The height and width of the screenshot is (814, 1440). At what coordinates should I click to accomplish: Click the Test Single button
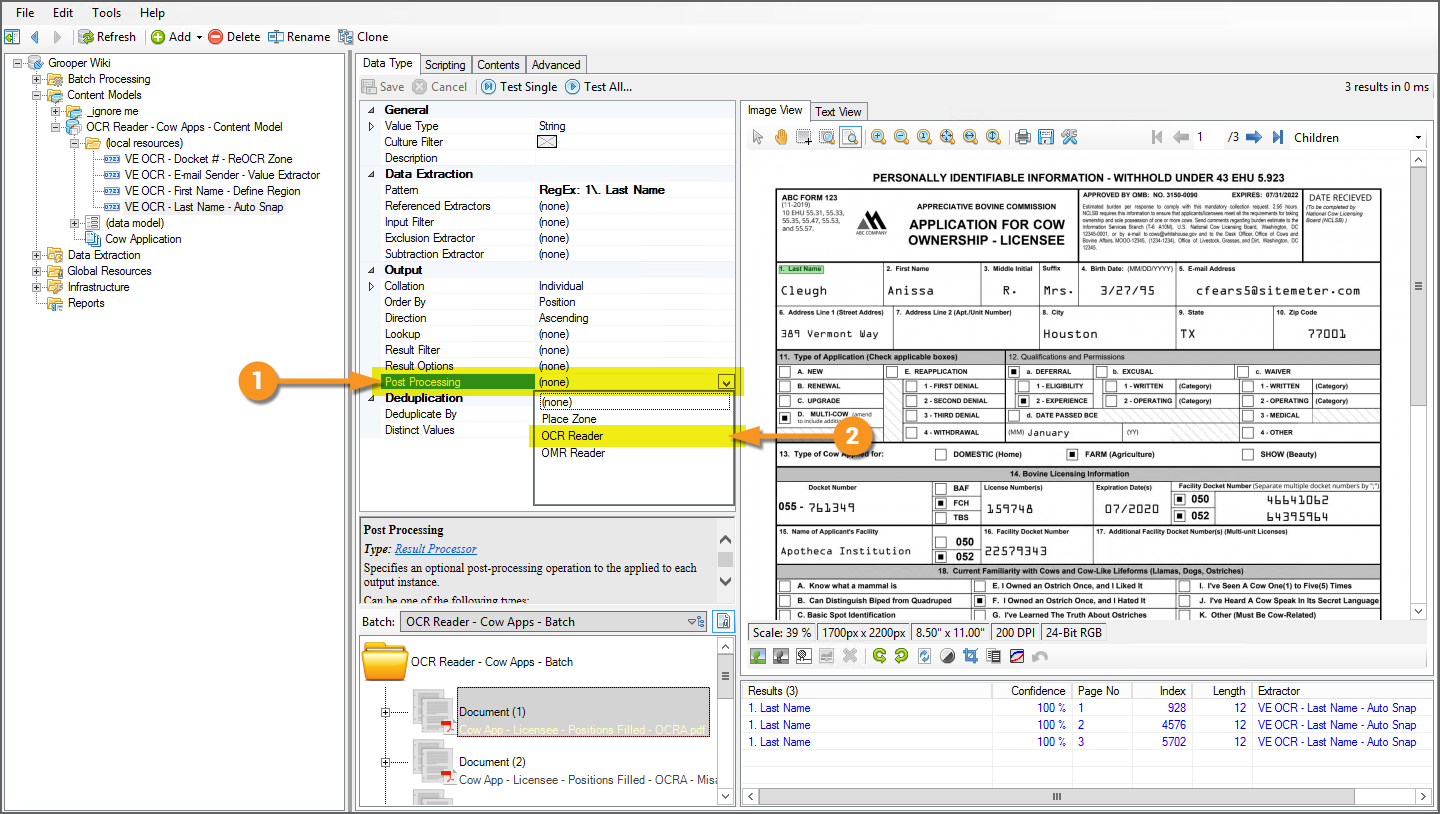pyautogui.click(x=519, y=87)
